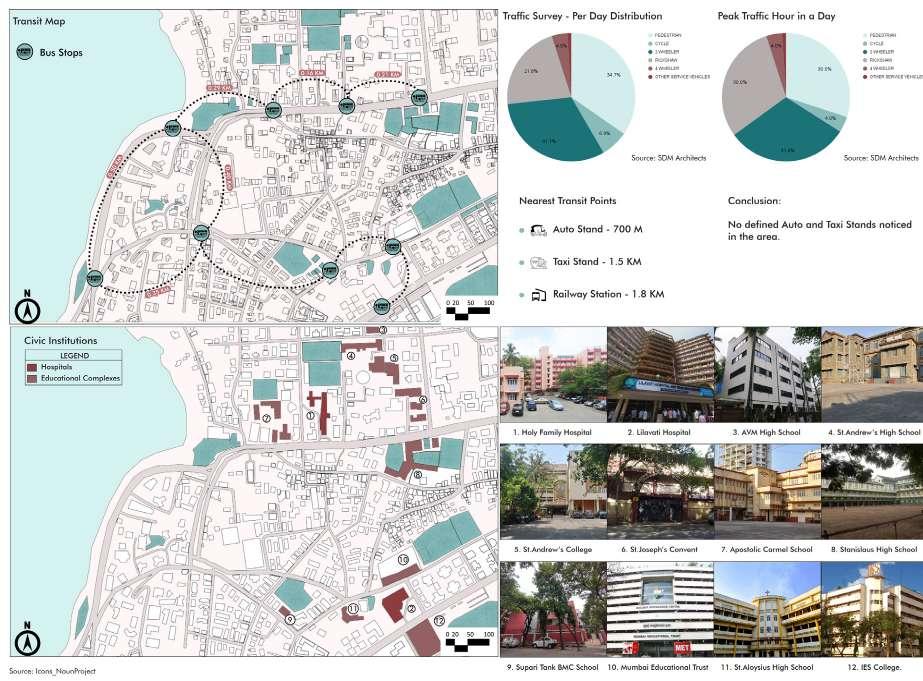Click the north arrow on Civic Institutions map
This screenshot has width=923, height=681.
click(28, 639)
